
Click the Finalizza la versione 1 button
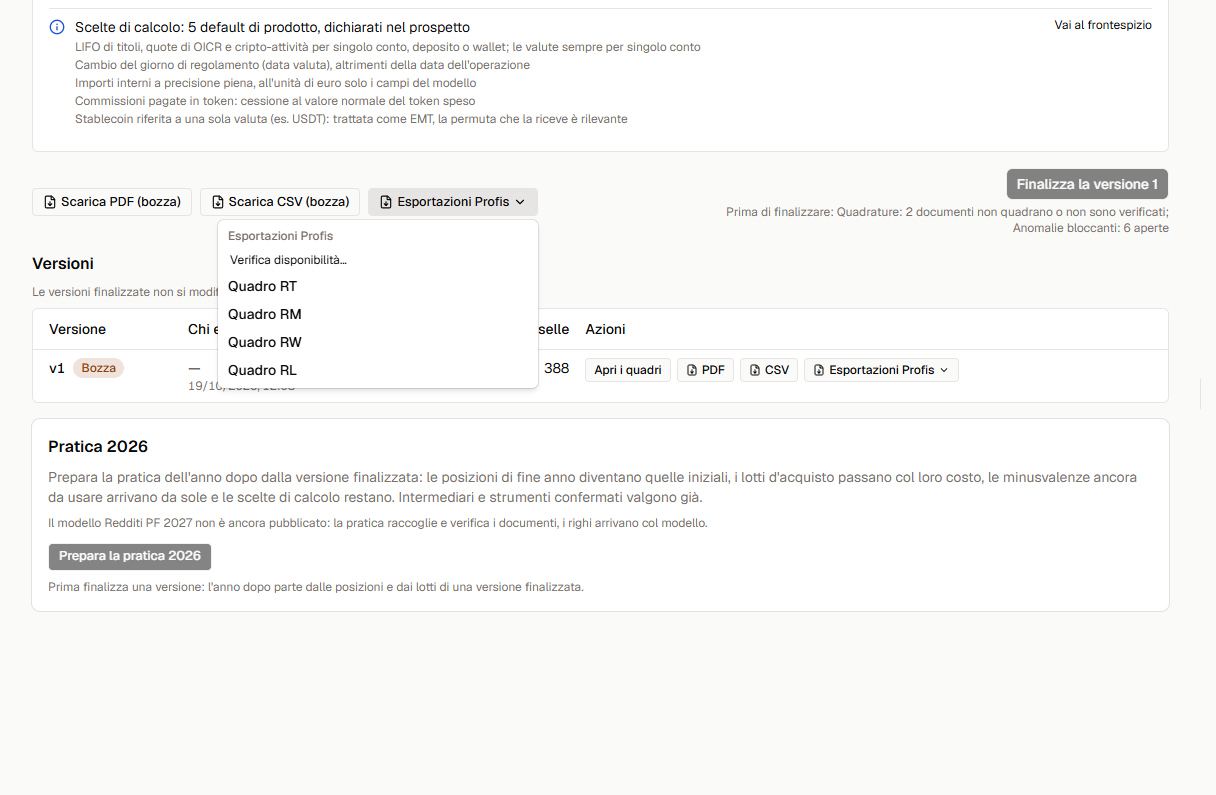point(1087,184)
